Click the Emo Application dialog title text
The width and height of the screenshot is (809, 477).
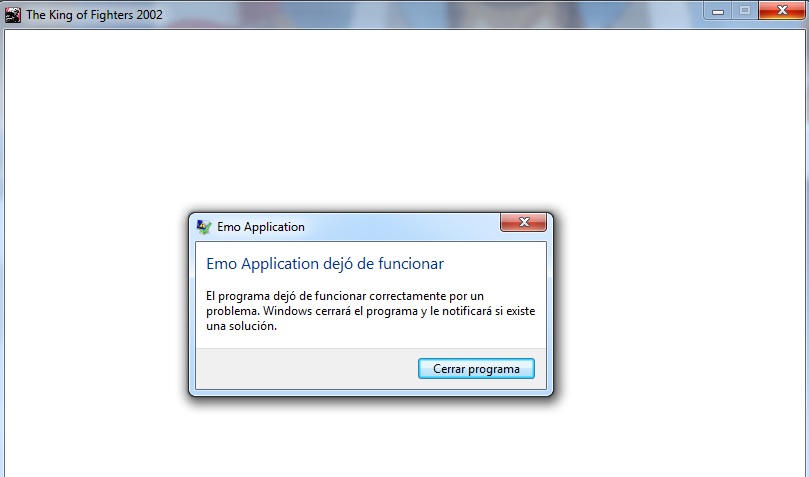(261, 227)
